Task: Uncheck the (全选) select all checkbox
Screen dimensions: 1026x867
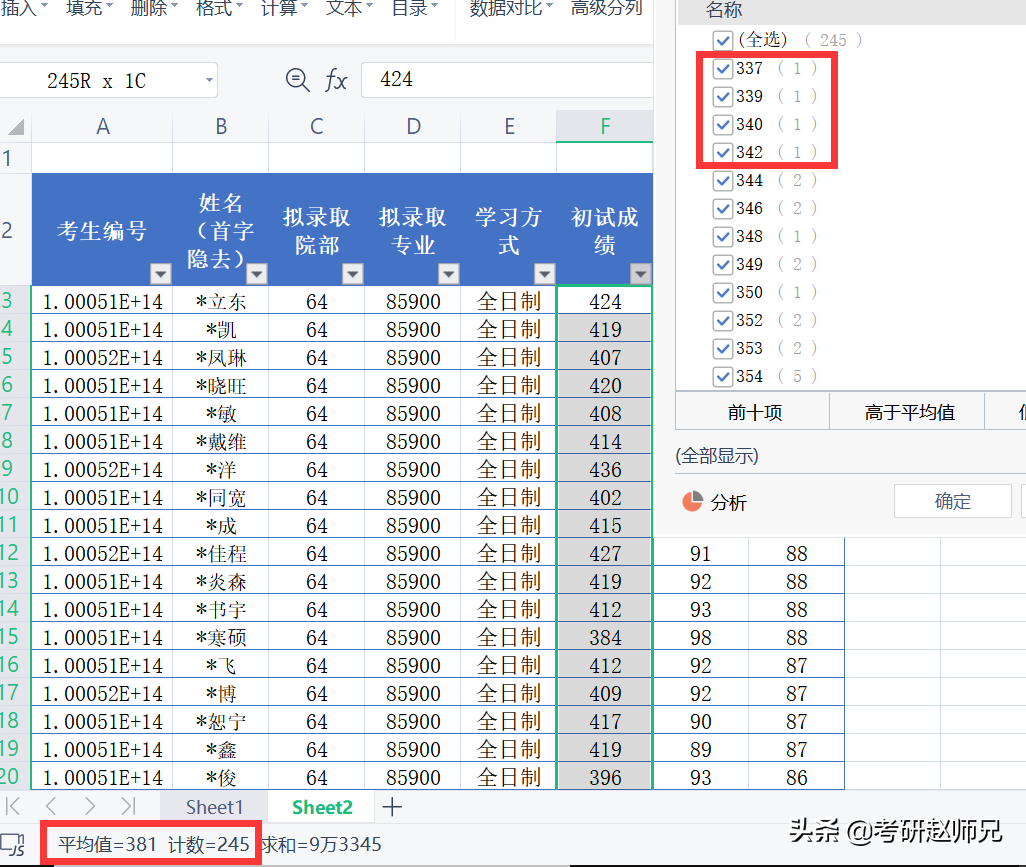Action: tap(723, 40)
